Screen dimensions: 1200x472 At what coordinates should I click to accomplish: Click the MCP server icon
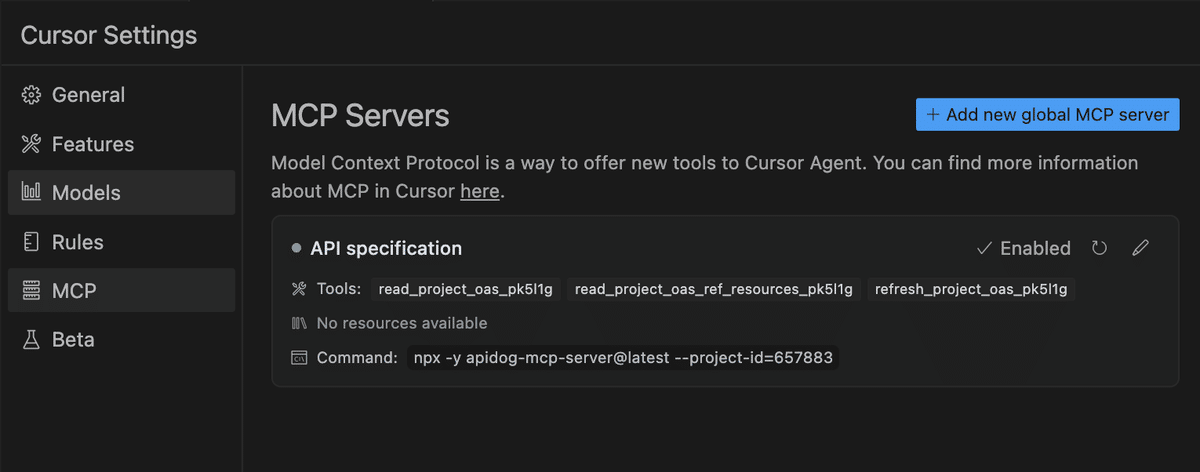tap(31, 291)
